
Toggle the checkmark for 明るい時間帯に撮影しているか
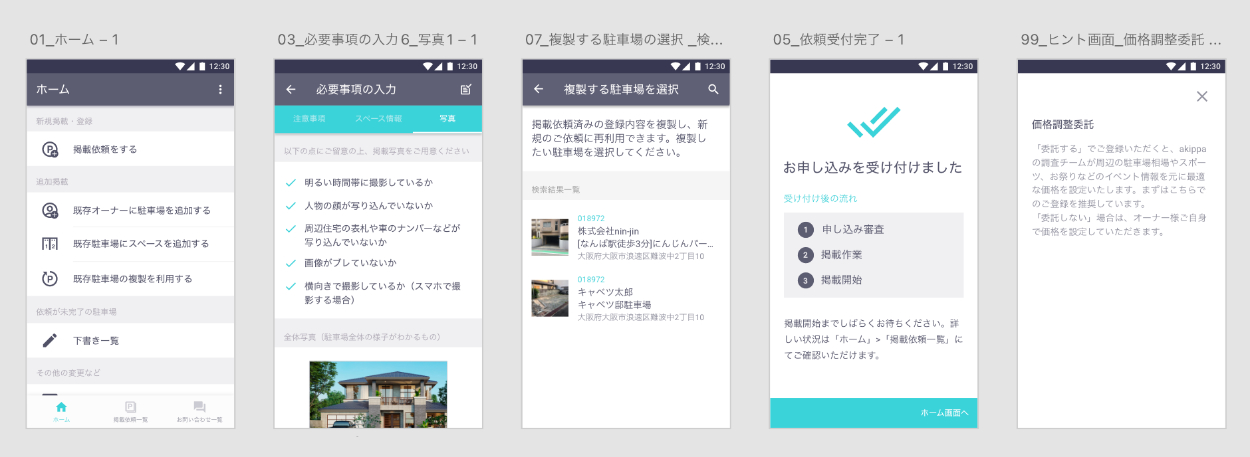291,183
